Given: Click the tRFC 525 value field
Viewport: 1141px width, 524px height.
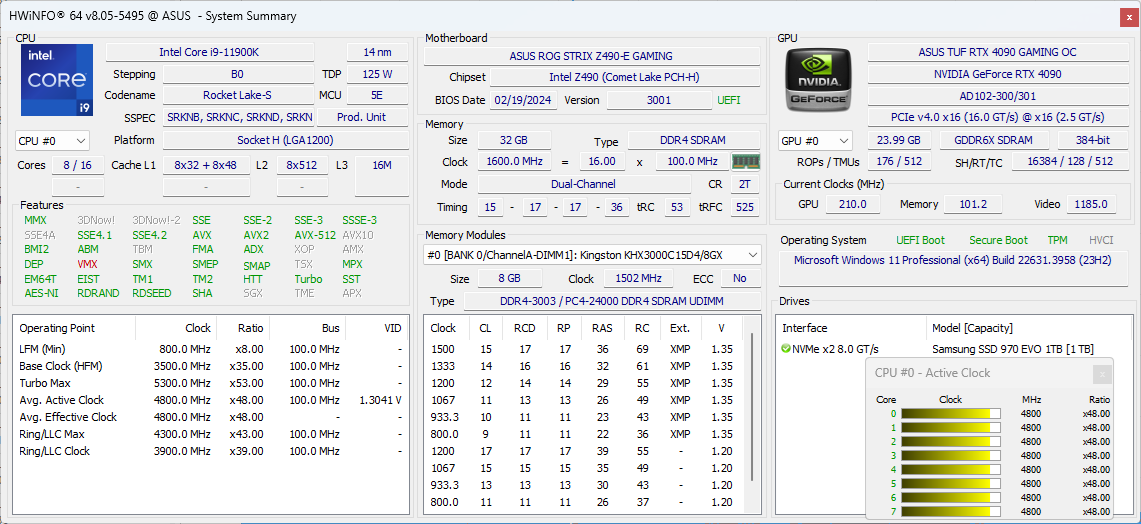Looking at the screenshot, I should point(743,207).
